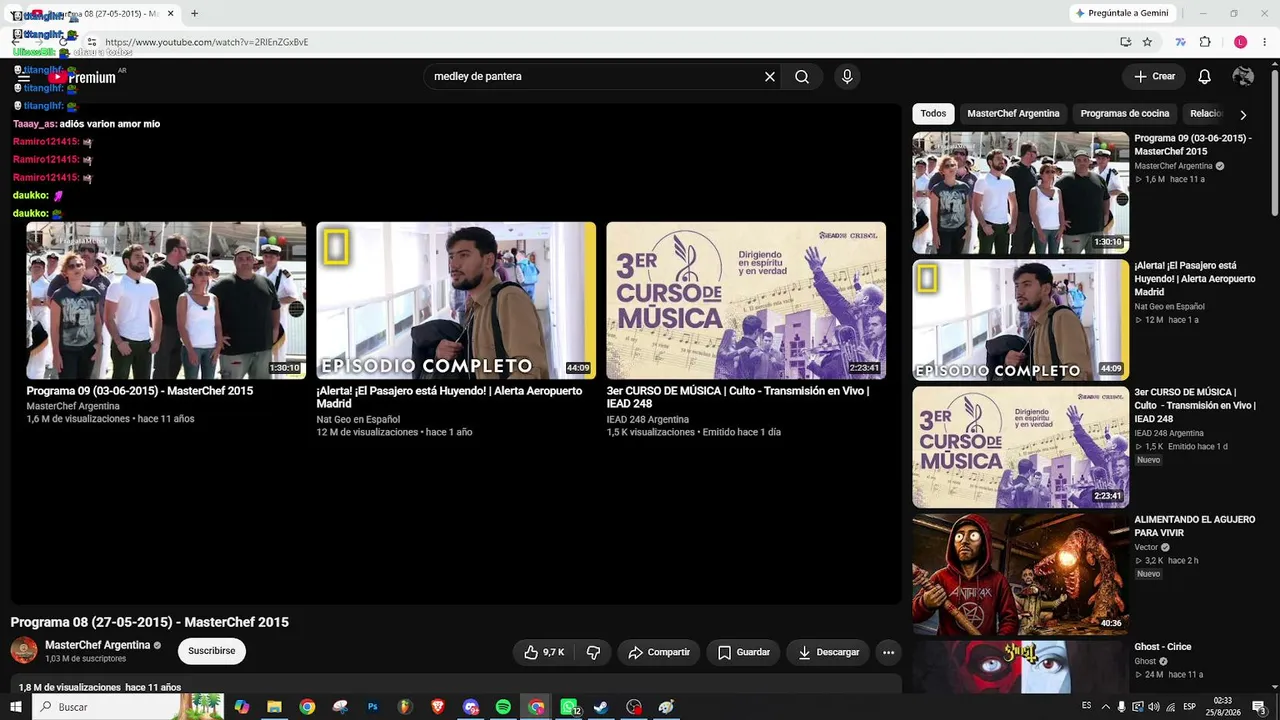Open File Explorer from the taskbar
1280x720 pixels.
(274, 707)
